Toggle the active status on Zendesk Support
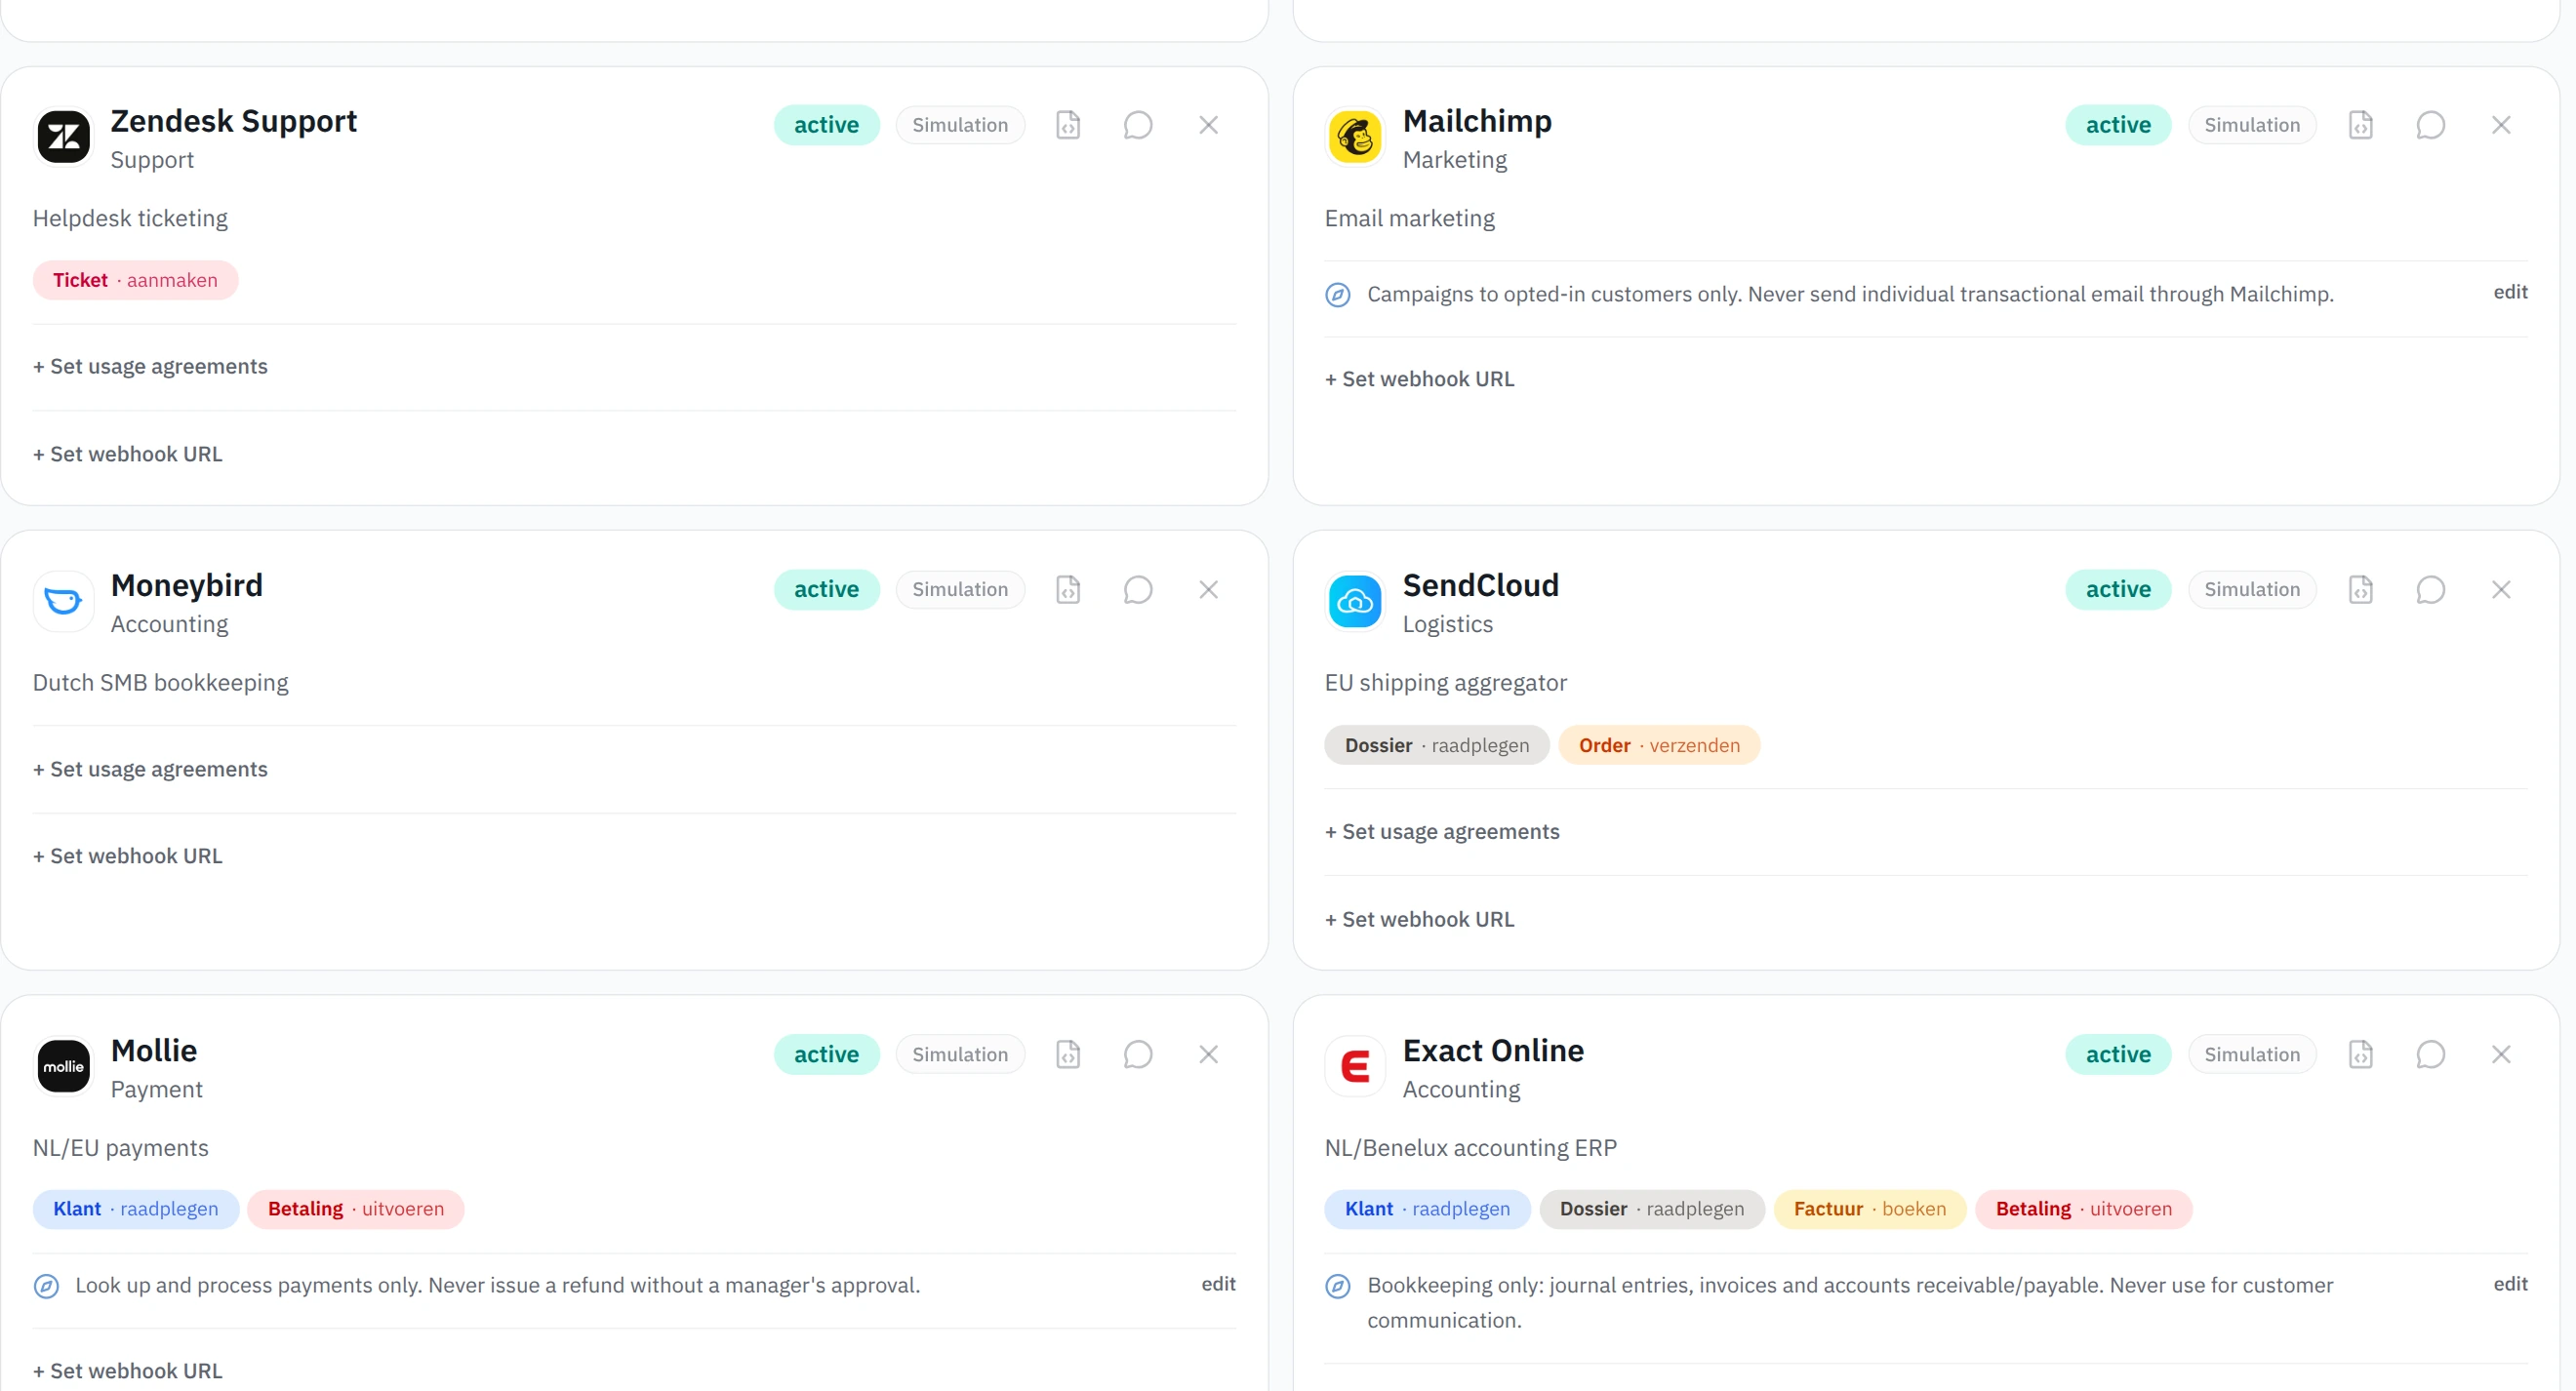2576x1391 pixels. point(826,125)
